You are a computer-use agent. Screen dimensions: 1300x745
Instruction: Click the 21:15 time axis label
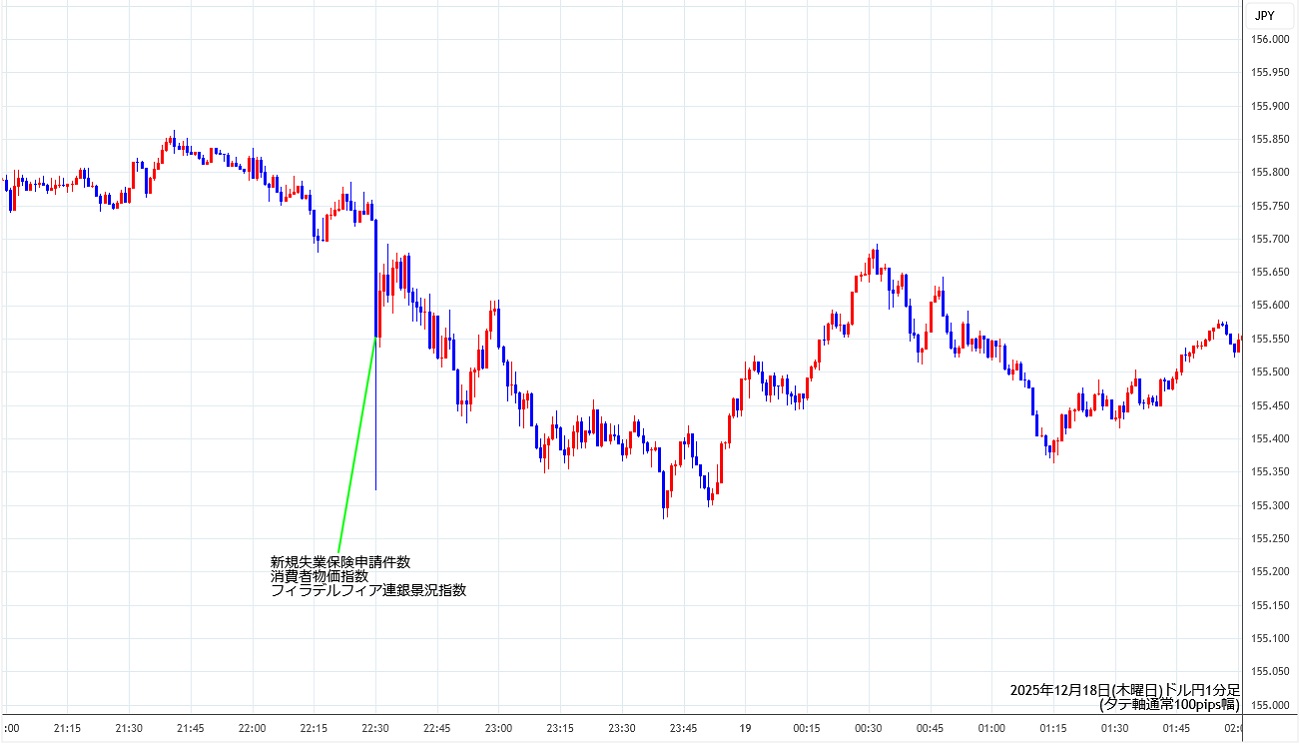pos(67,728)
